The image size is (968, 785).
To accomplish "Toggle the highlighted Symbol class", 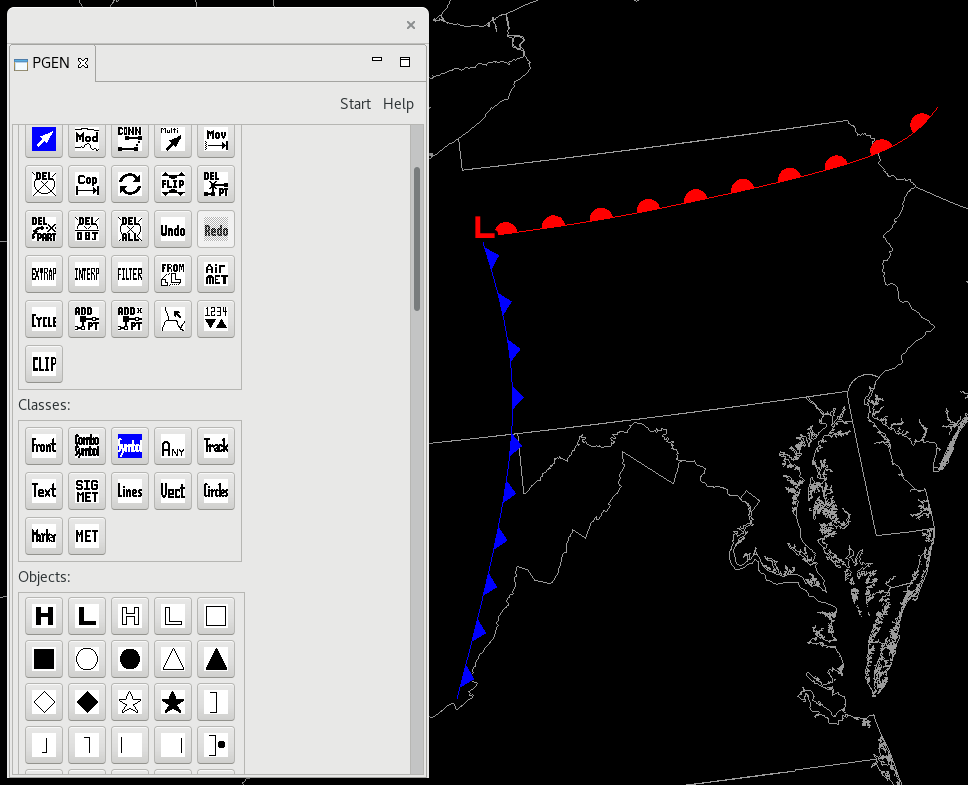I will pyautogui.click(x=130, y=446).
